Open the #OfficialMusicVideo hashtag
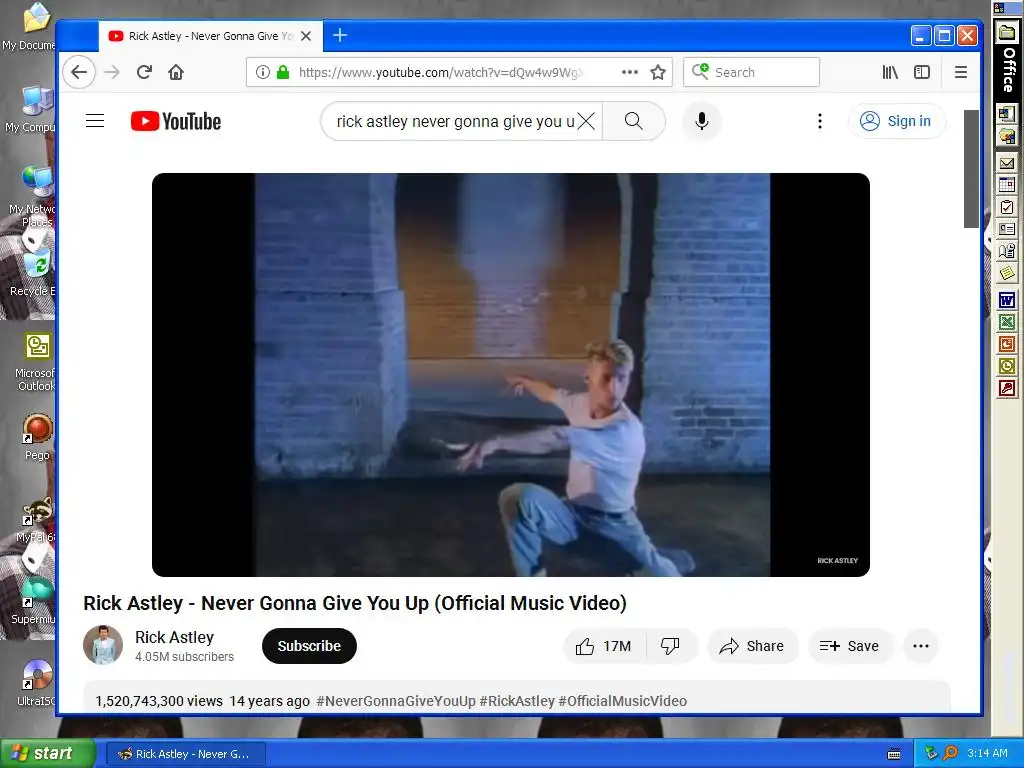The image size is (1024, 768). click(x=622, y=701)
